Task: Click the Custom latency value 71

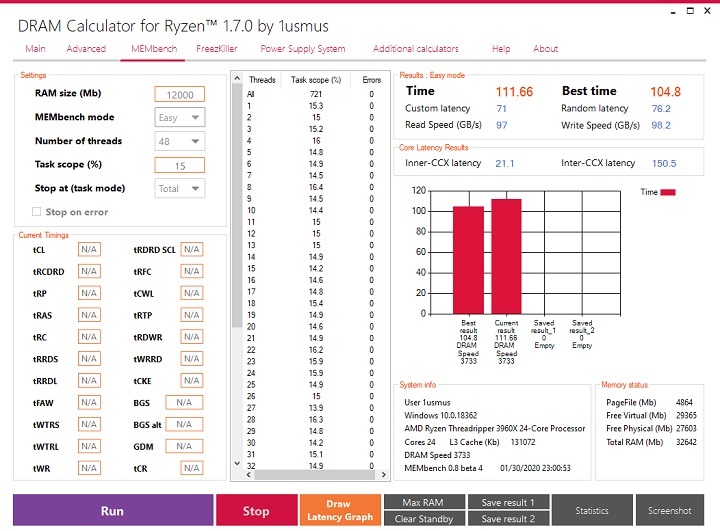Action: point(501,108)
